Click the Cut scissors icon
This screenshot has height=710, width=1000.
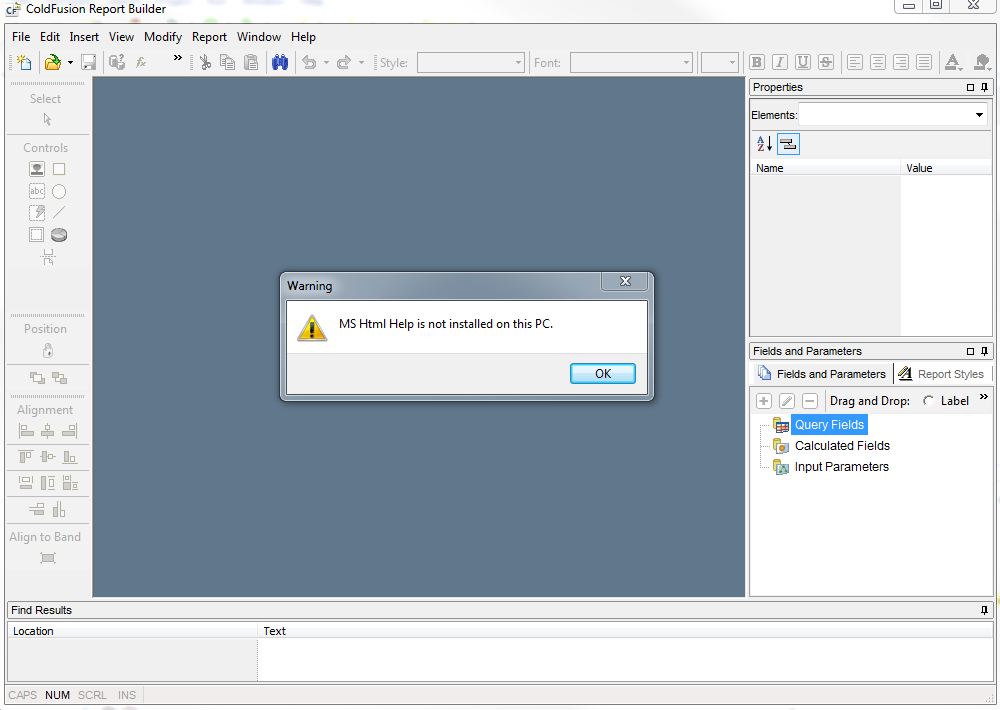click(205, 62)
